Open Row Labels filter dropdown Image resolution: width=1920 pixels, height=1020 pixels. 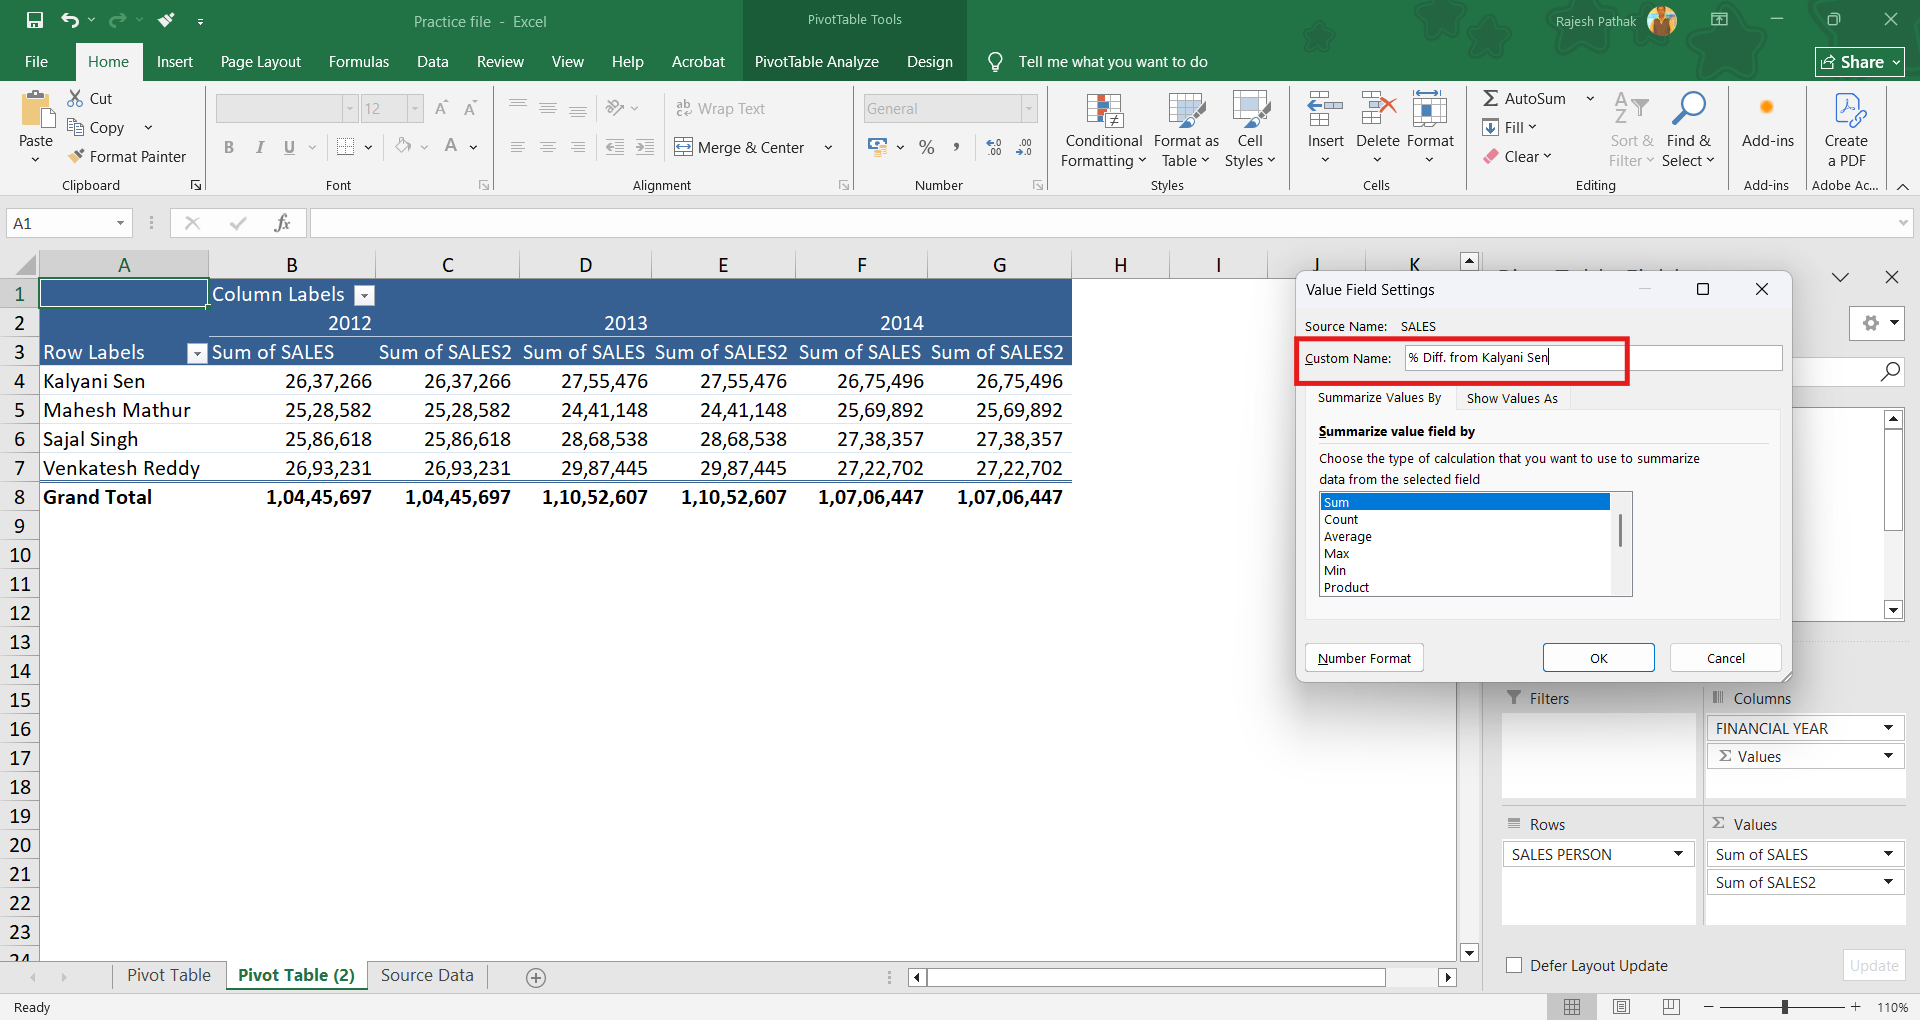point(197,353)
